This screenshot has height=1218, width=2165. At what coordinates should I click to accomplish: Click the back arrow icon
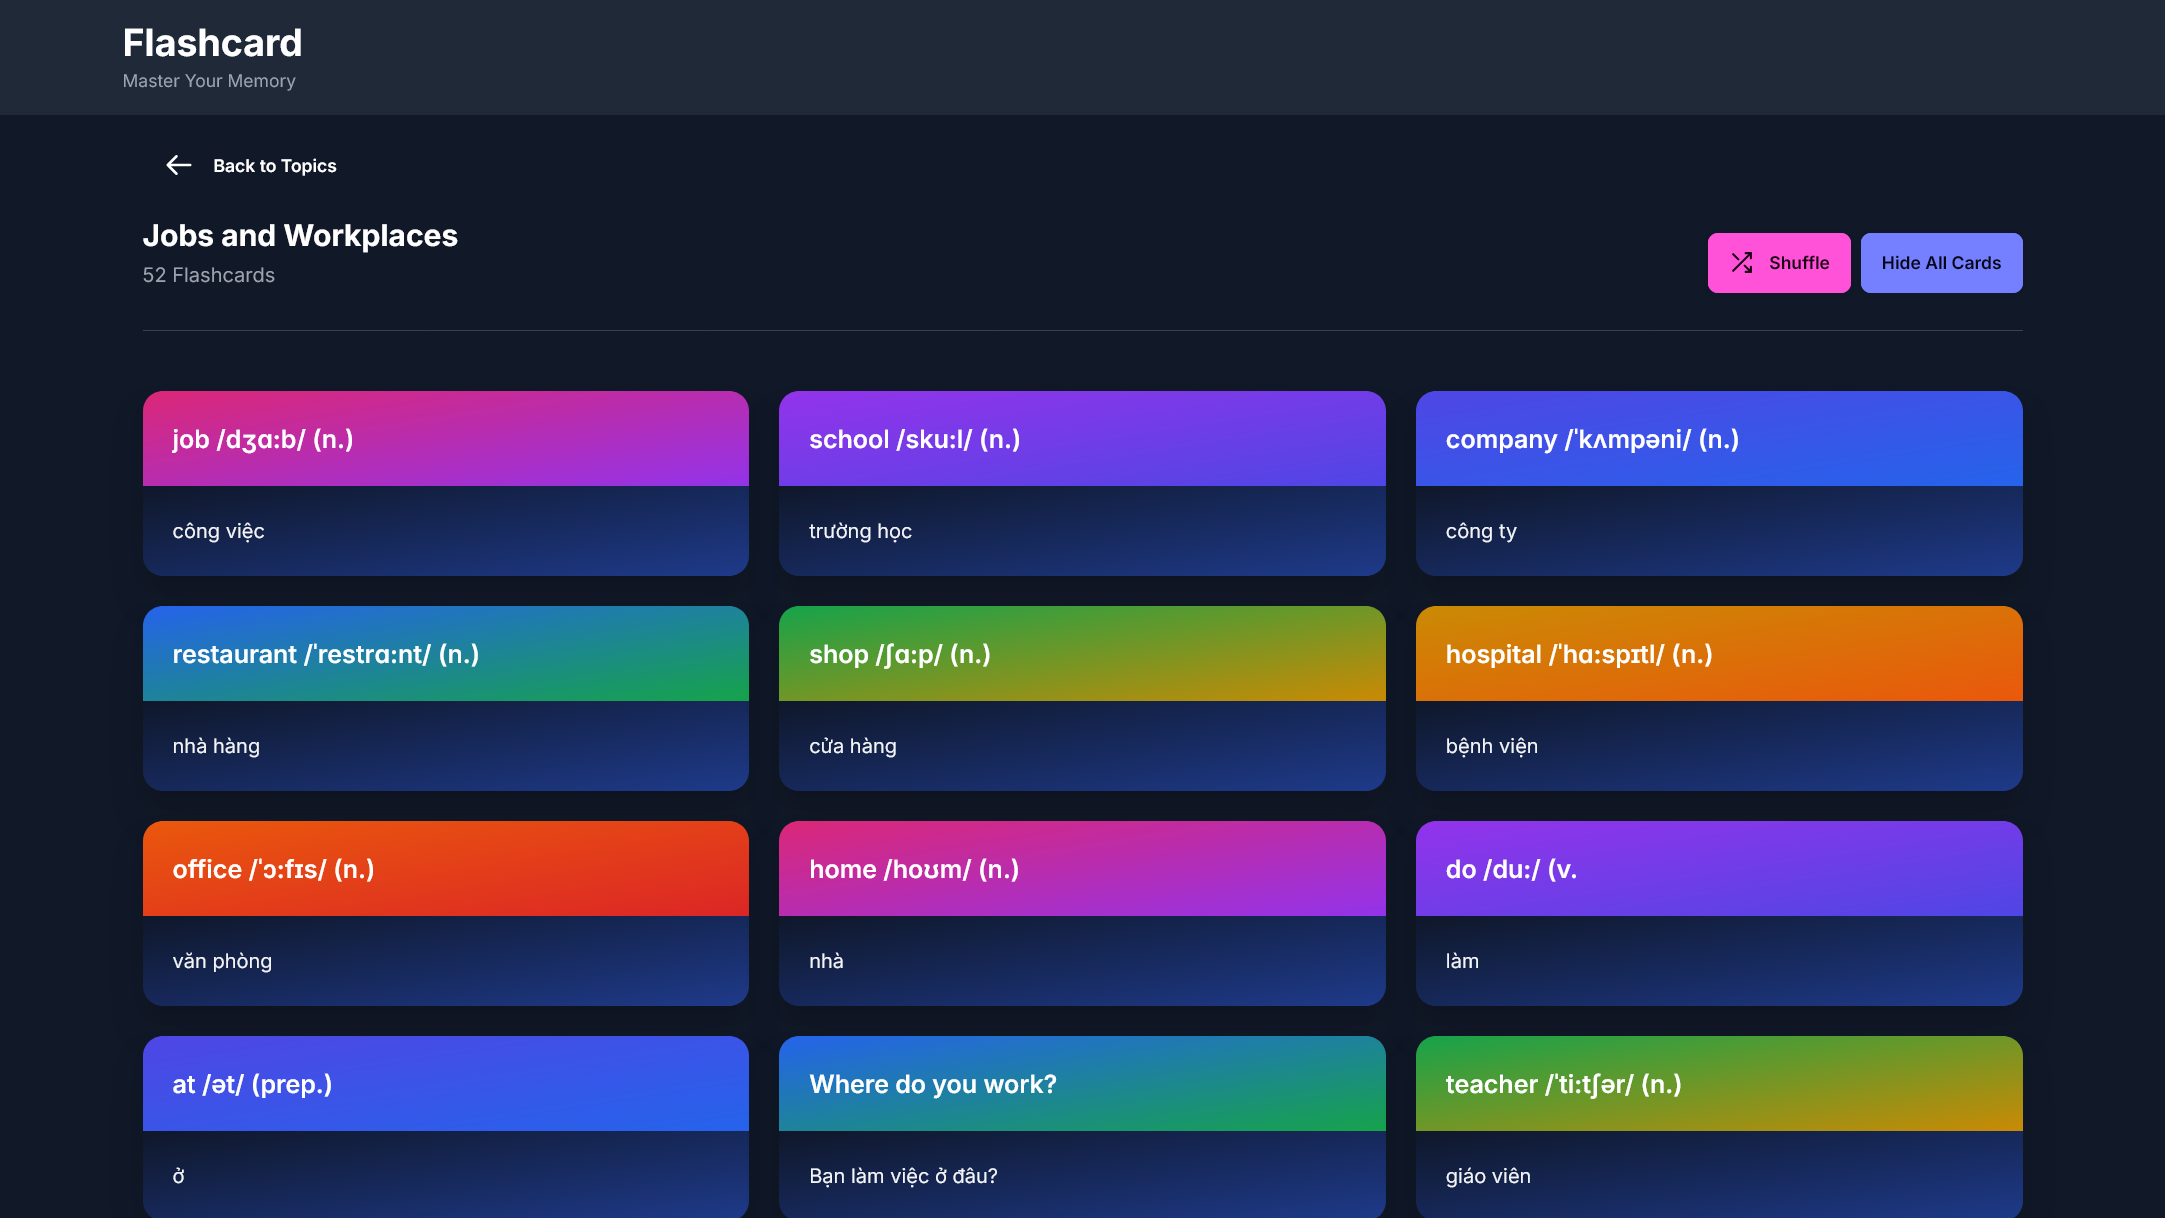pos(178,166)
